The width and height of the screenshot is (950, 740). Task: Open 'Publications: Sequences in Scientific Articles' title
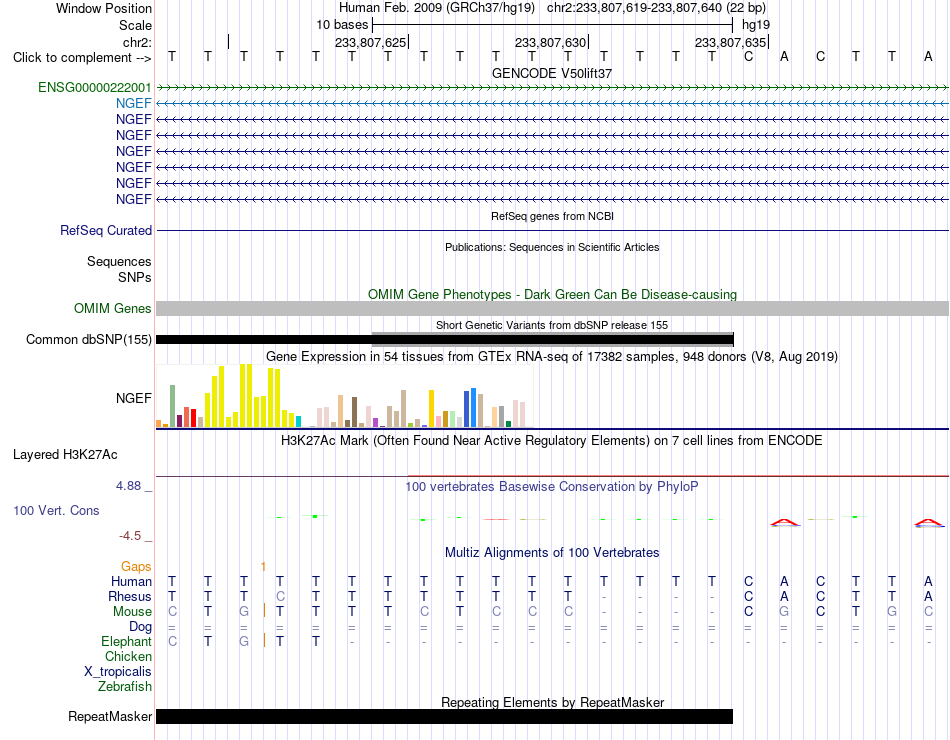(552, 247)
